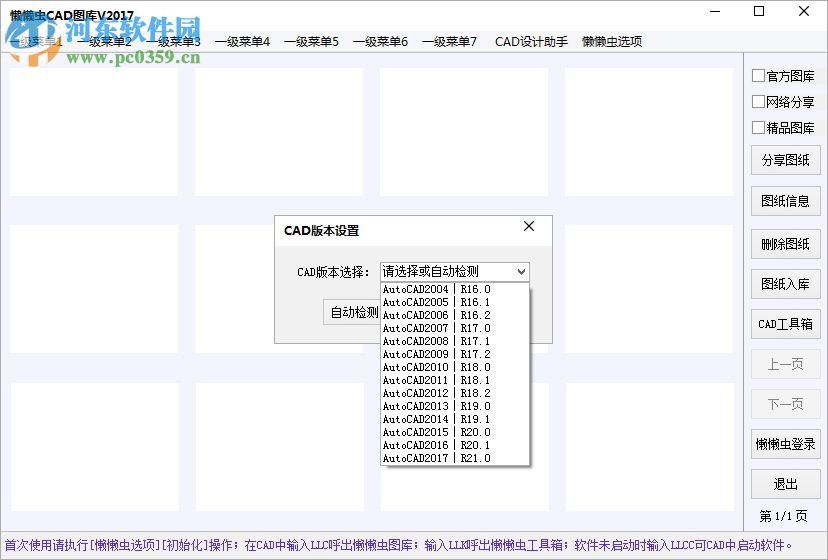This screenshot has height=560, width=828.
Task: Choose AutoCAD2014 | R19.1 from list
Action: click(x=455, y=419)
